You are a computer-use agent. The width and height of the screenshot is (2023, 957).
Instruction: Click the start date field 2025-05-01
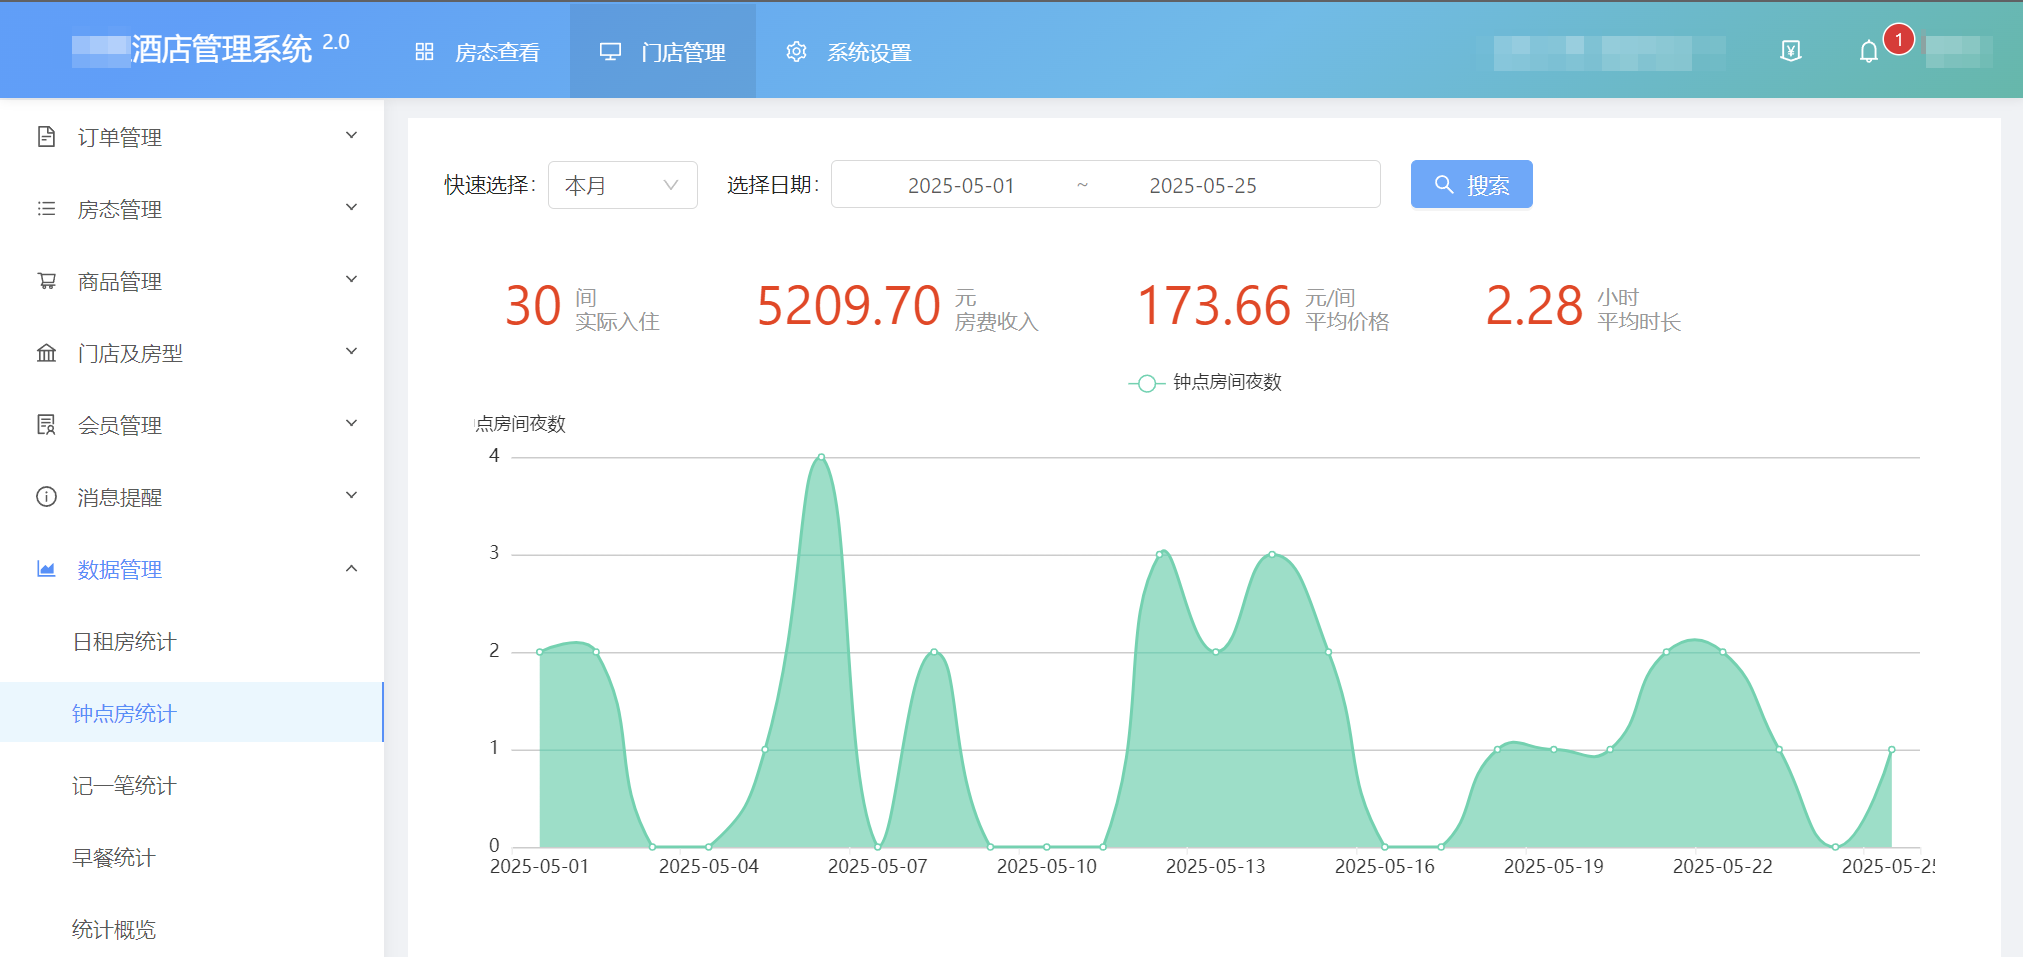(x=961, y=186)
